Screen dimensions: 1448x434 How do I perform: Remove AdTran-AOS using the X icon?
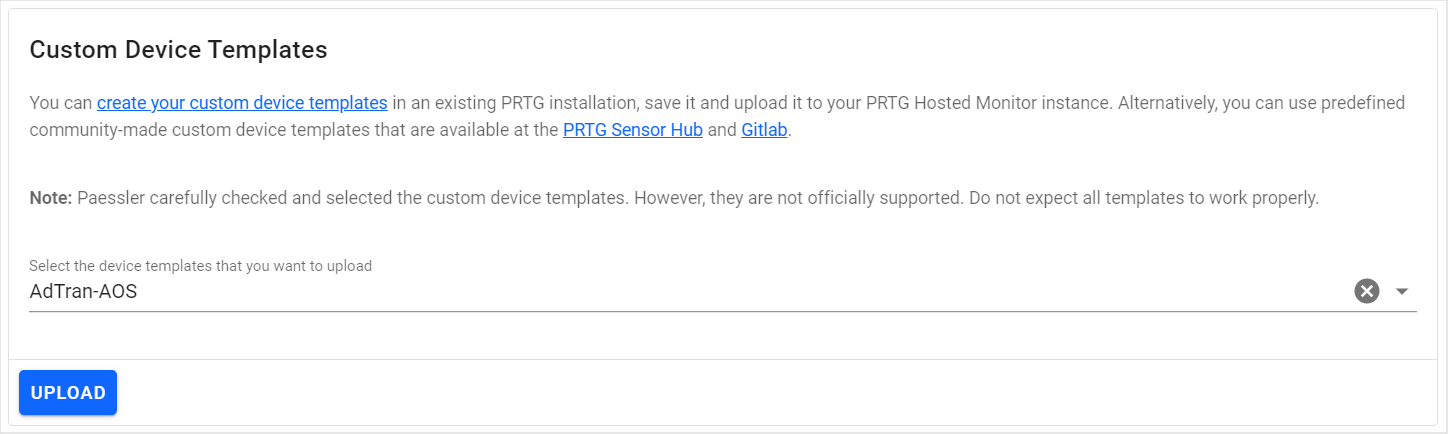(x=1366, y=291)
